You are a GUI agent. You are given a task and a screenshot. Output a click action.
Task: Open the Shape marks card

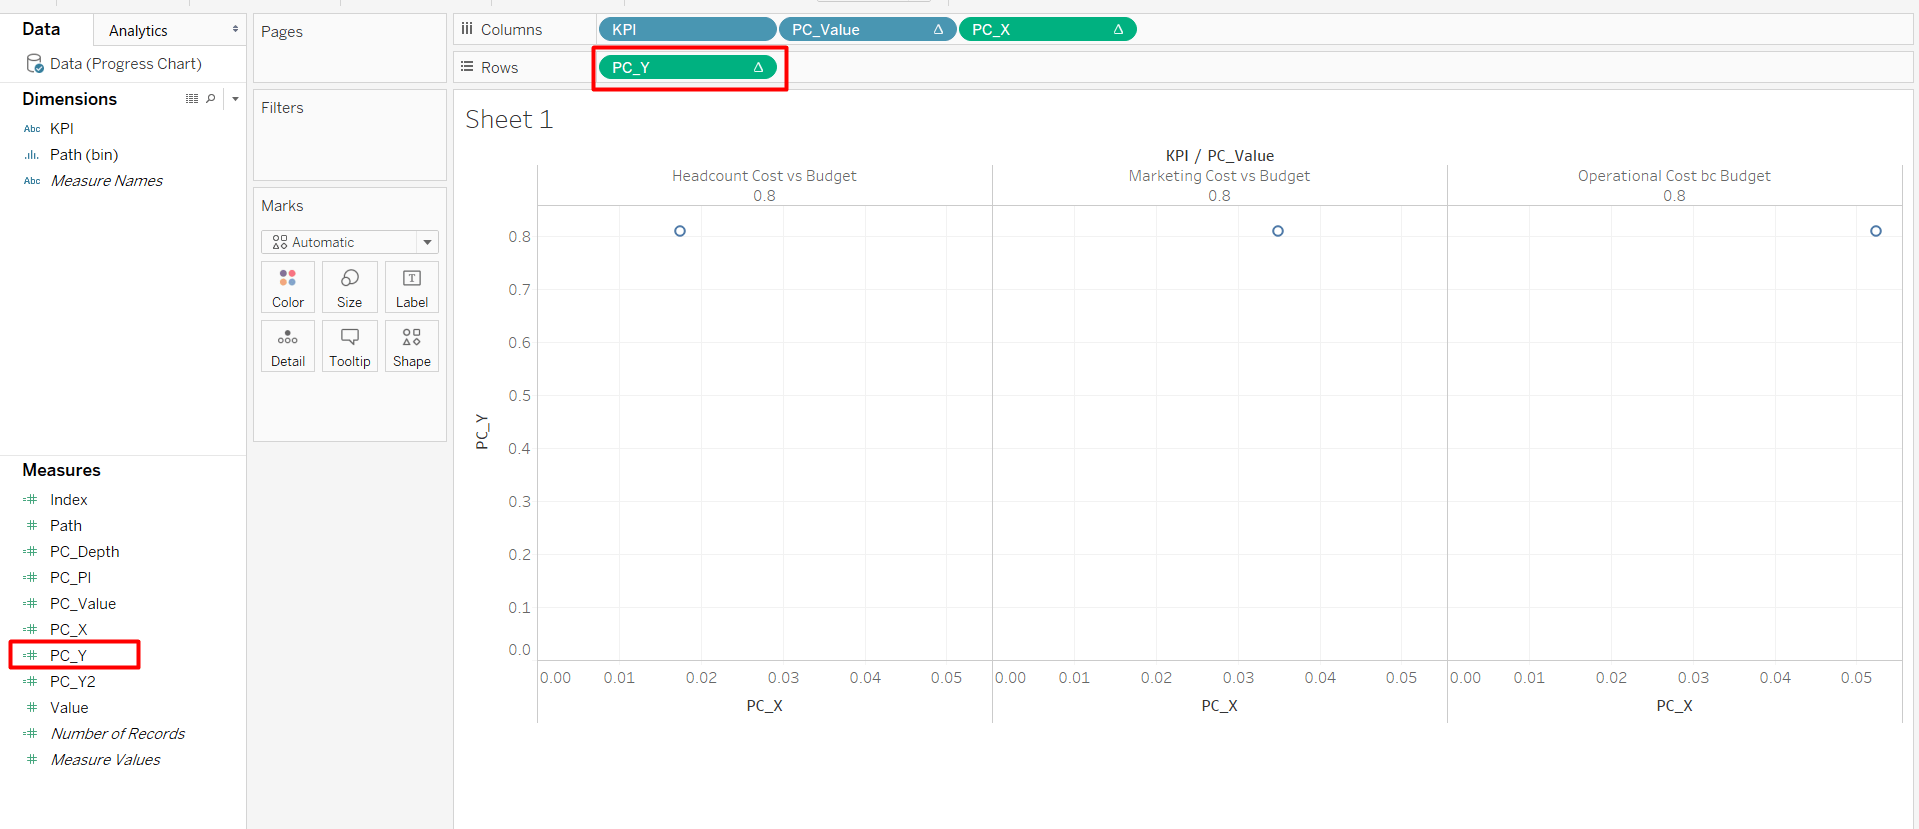point(411,346)
